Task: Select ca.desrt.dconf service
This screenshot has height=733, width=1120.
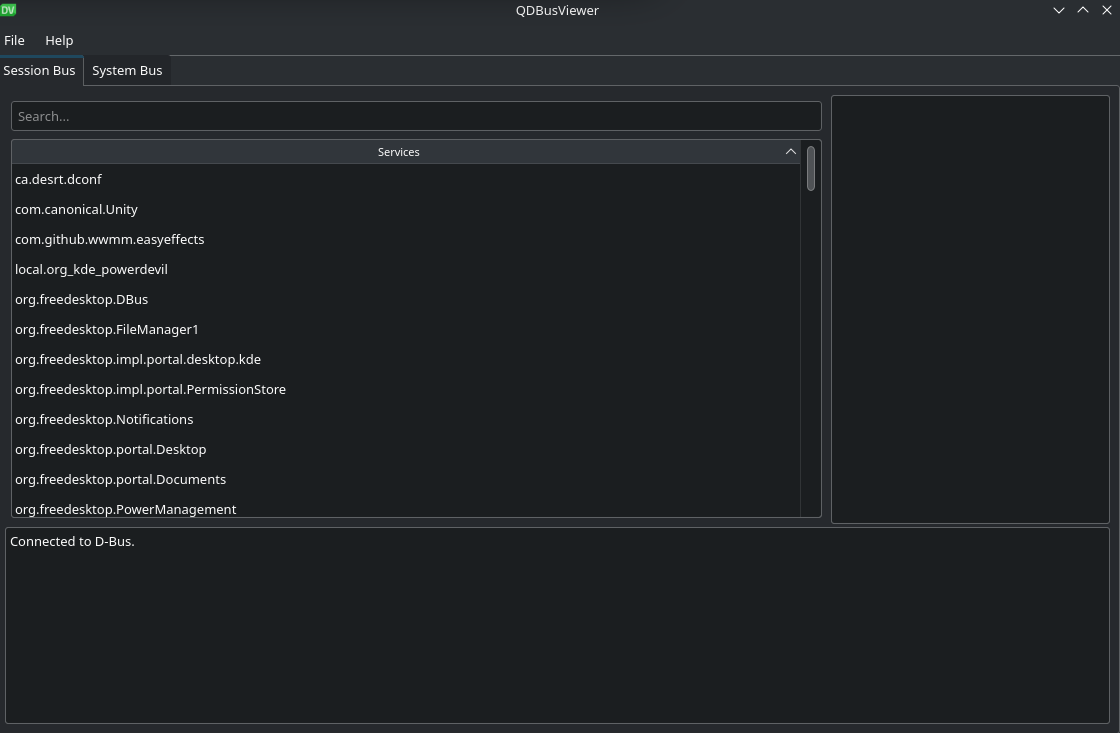Action: pyautogui.click(x=58, y=180)
